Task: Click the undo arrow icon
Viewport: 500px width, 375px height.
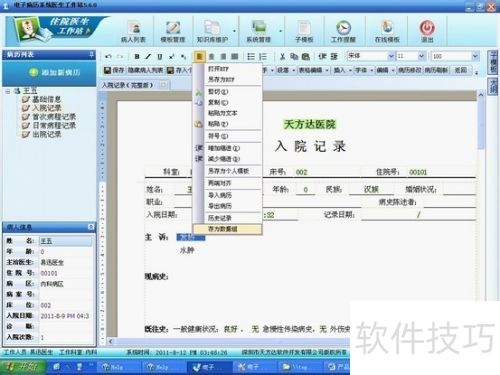Action: (108, 57)
